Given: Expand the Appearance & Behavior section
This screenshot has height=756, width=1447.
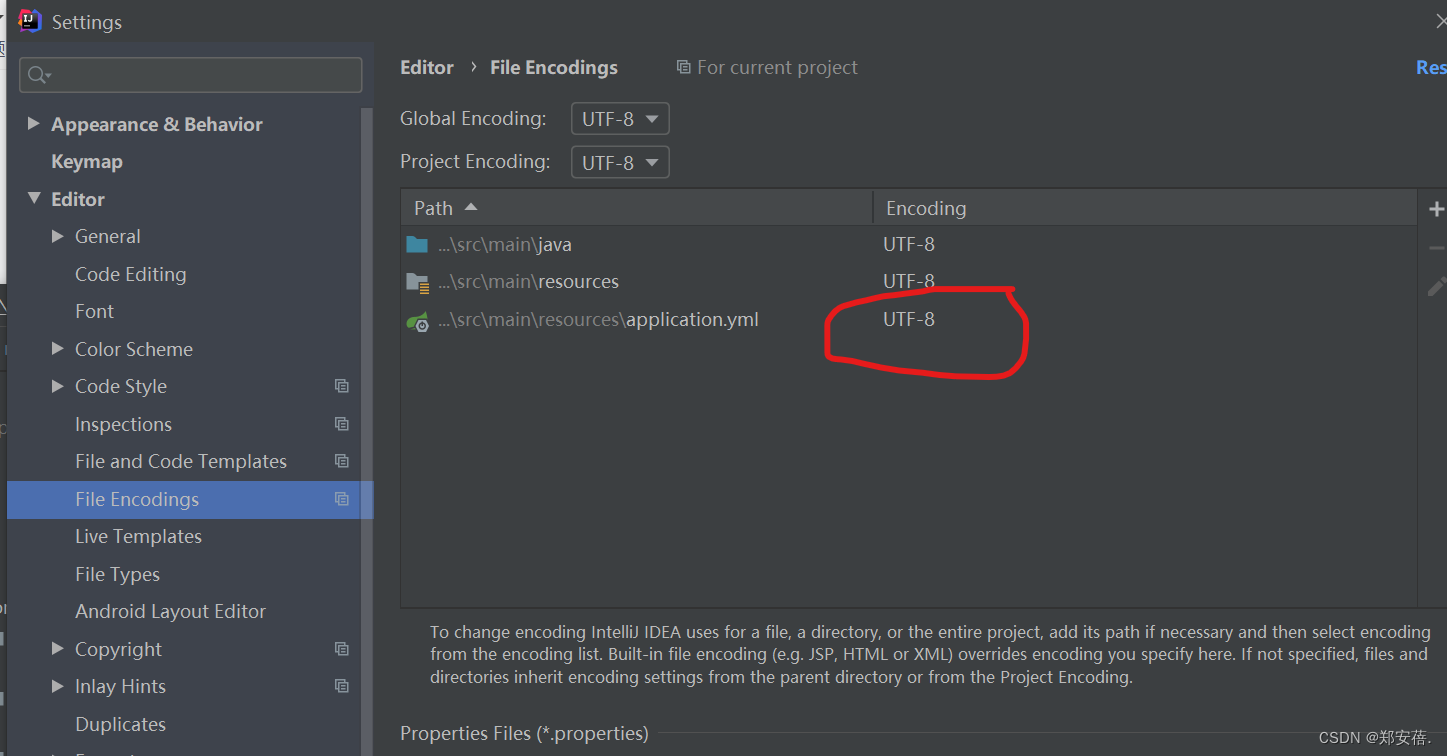Looking at the screenshot, I should [34, 123].
